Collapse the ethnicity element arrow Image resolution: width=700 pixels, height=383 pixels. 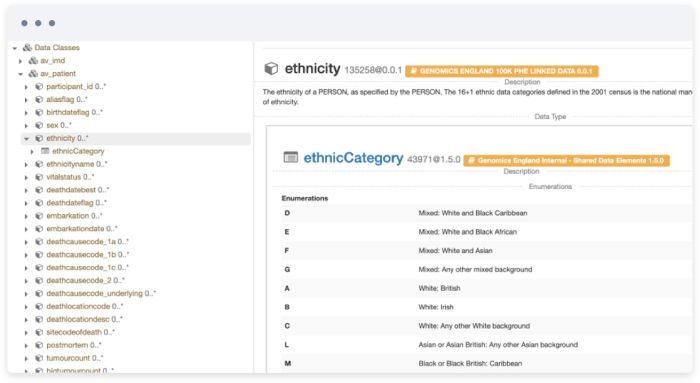pyautogui.click(x=26, y=139)
